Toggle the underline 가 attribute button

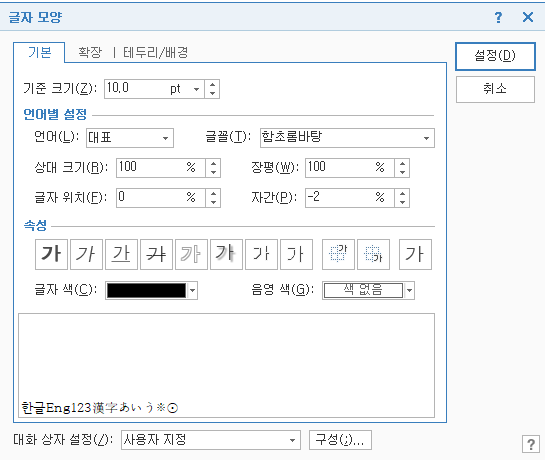(121, 254)
